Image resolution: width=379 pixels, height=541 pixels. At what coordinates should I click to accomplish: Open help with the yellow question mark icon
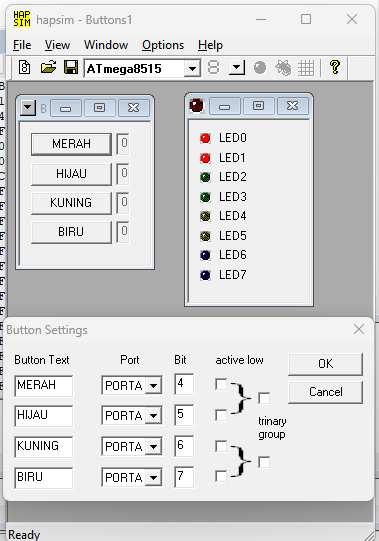[x=334, y=67]
